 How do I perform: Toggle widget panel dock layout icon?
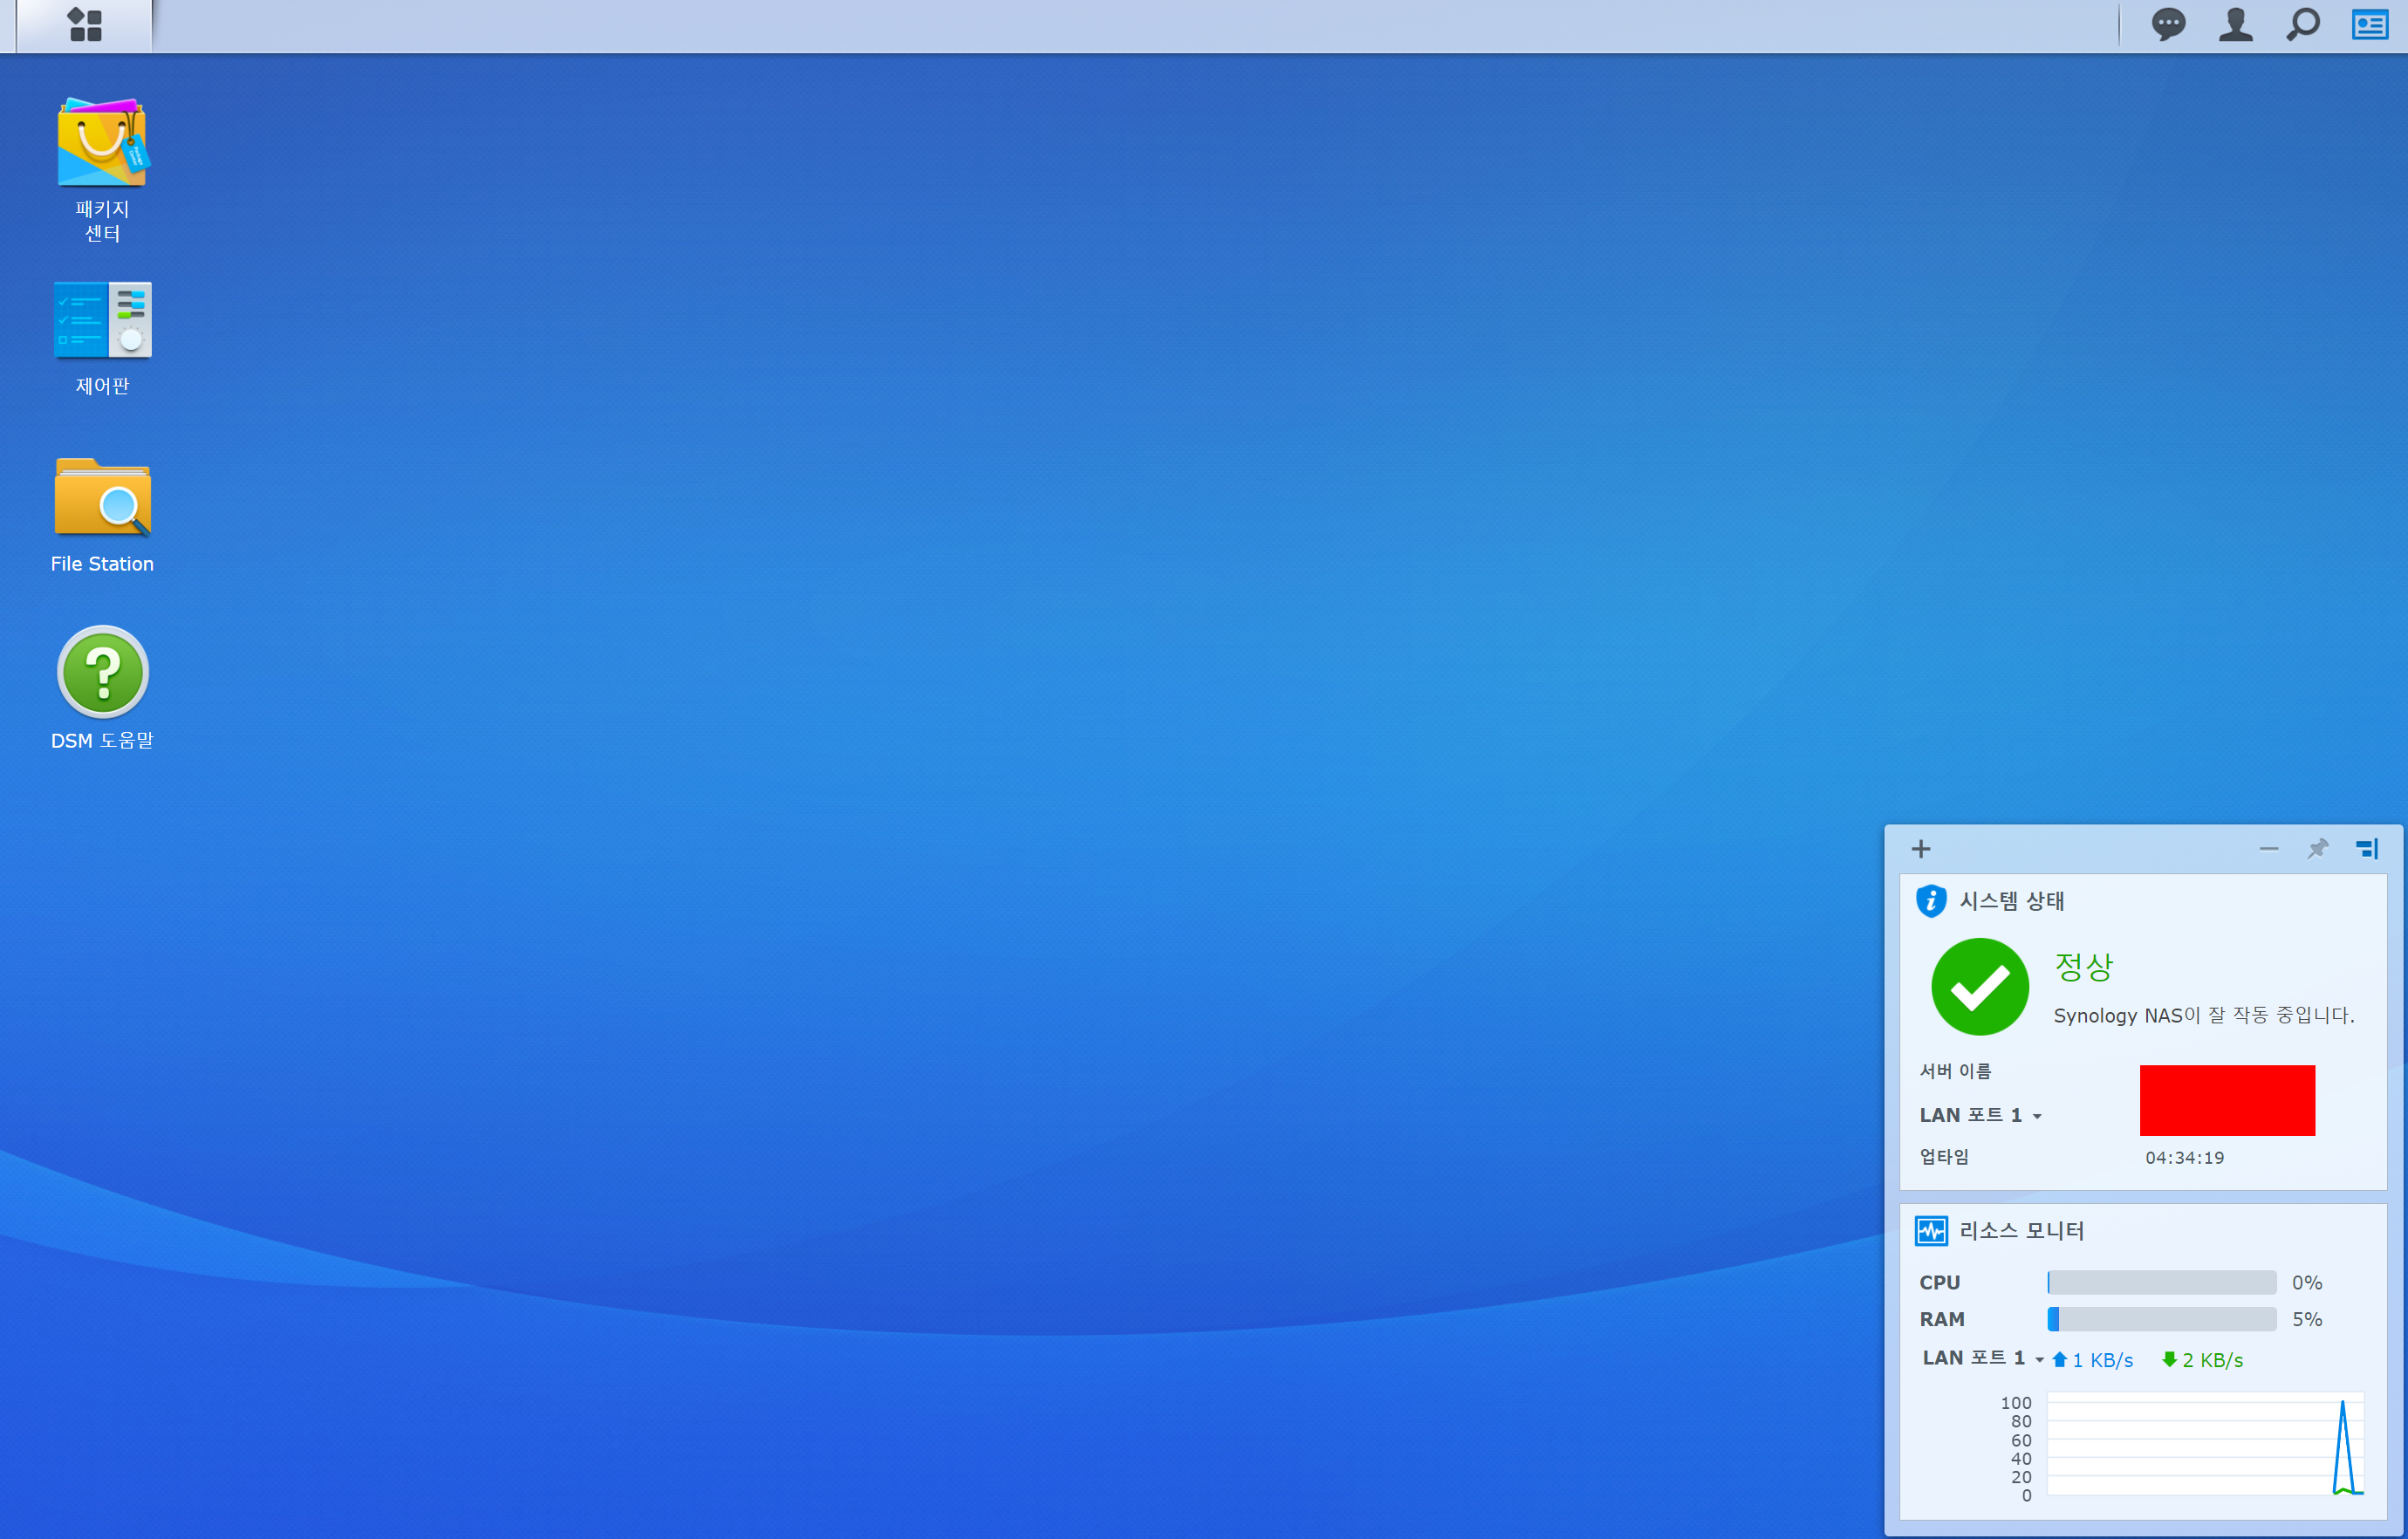(2366, 849)
